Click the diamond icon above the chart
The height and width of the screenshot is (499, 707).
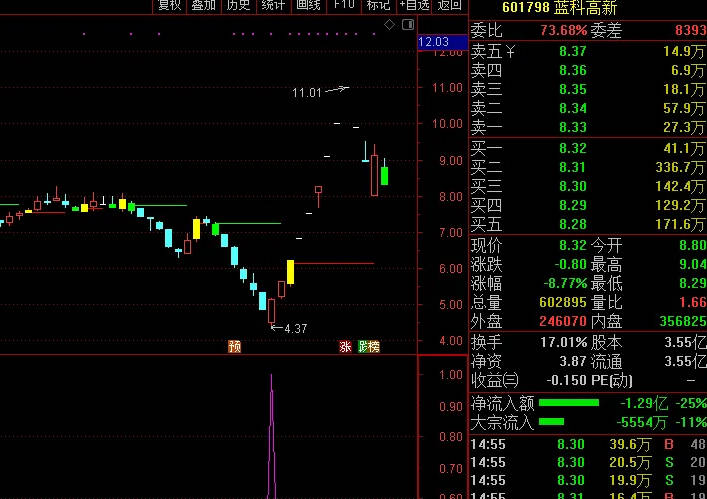[x=389, y=24]
